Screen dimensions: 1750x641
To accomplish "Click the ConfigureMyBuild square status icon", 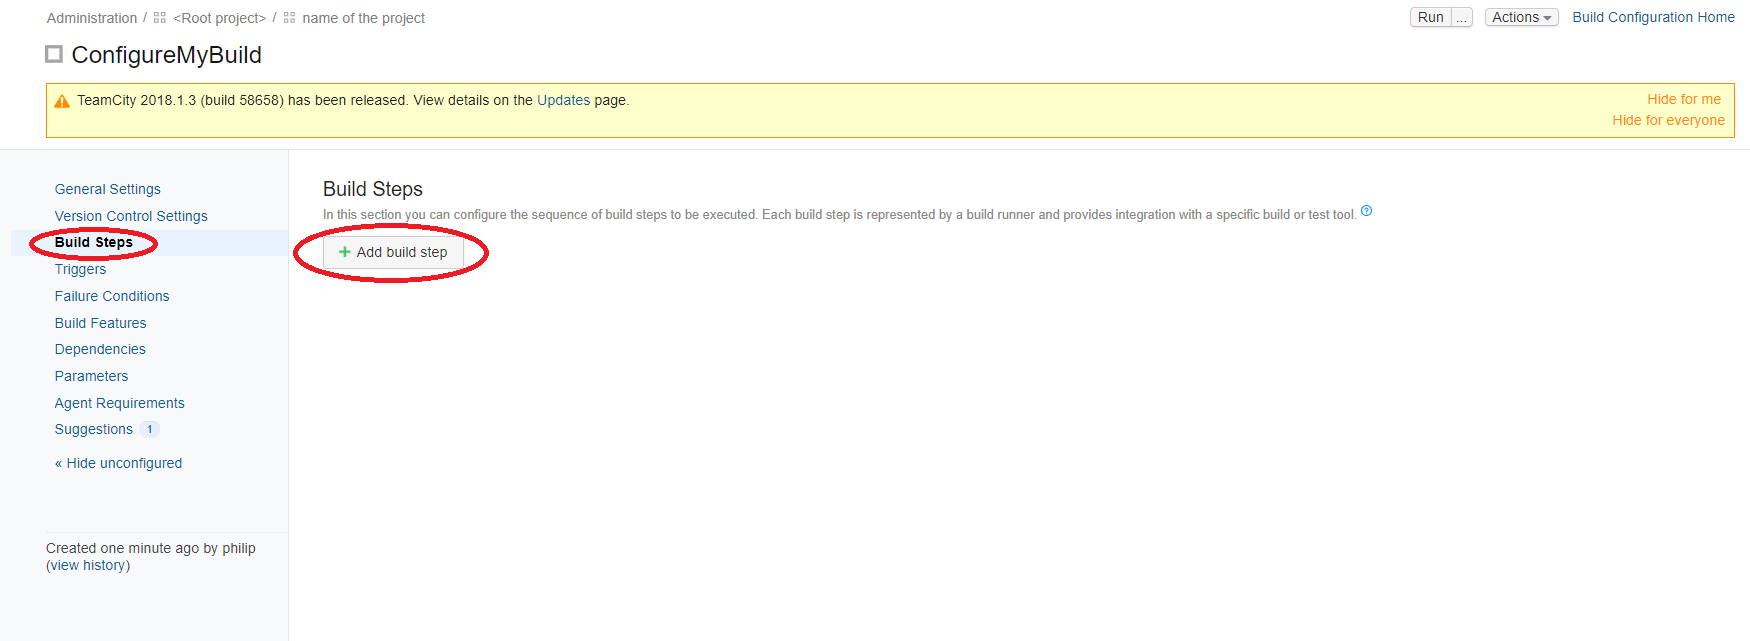I will (54, 54).
